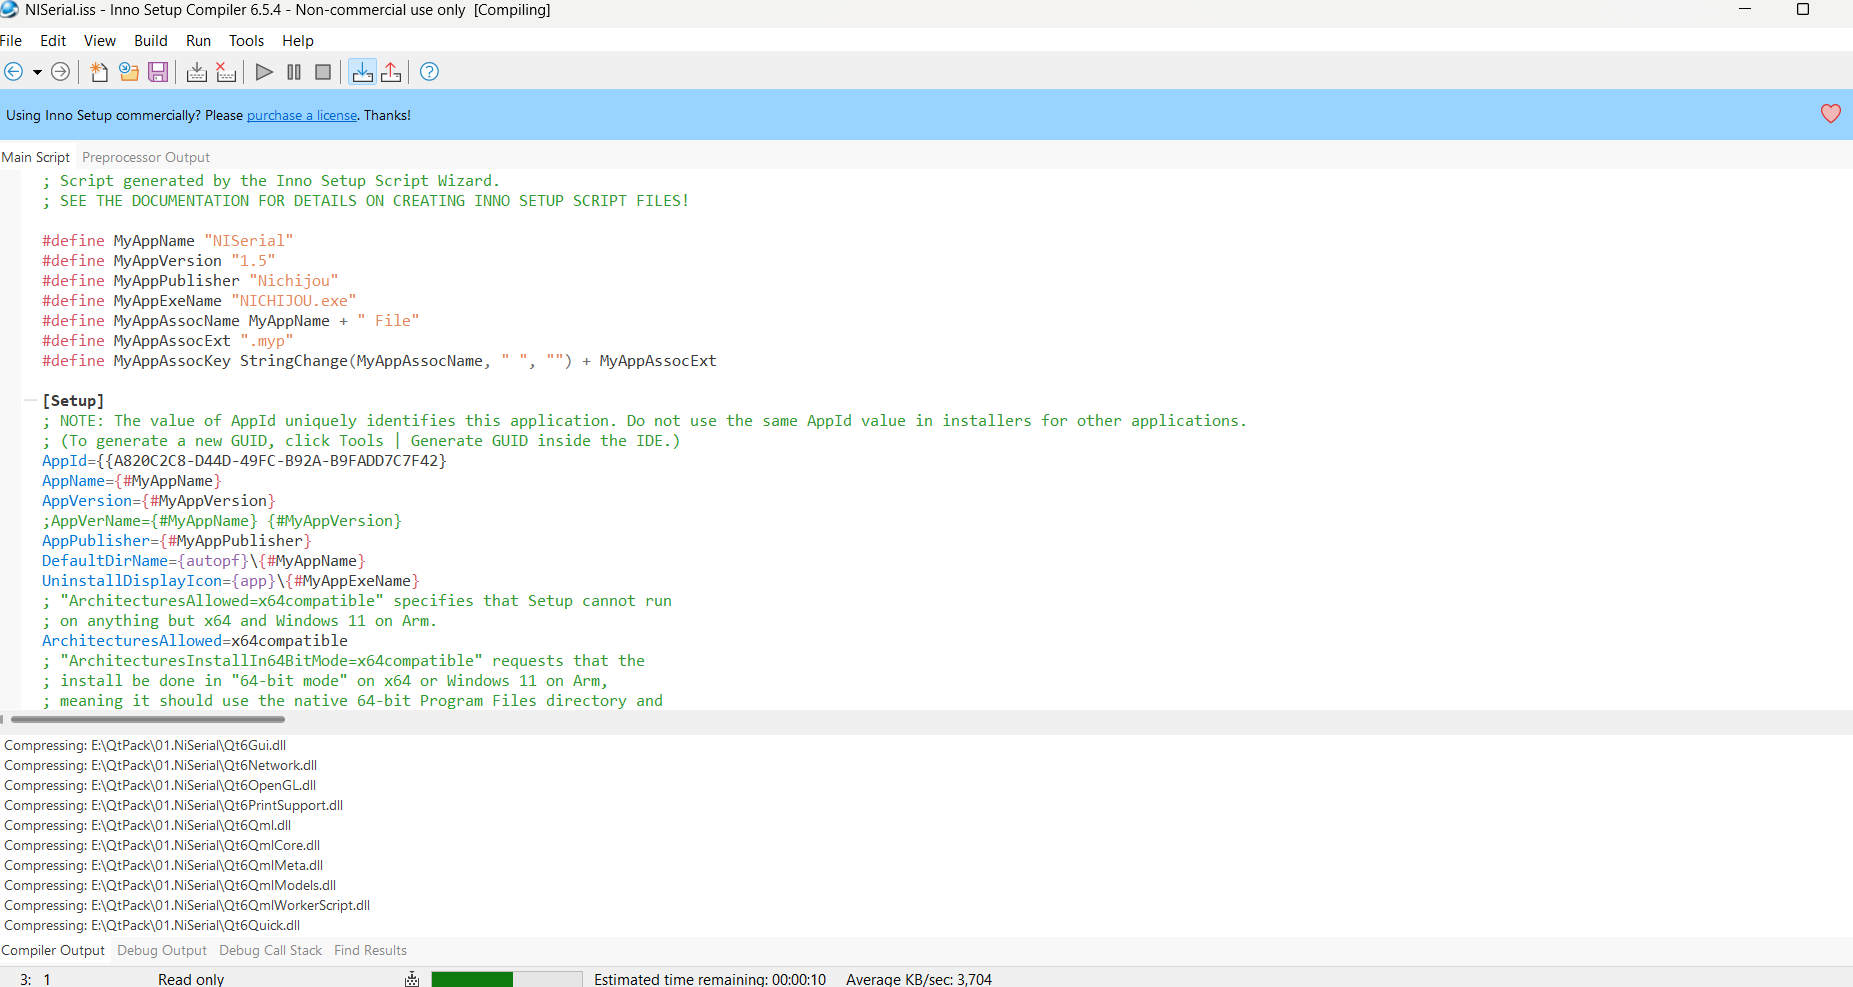Click the MyAppAssocExt ".myp" define line
The height and width of the screenshot is (987, 1853).
pyautogui.click(x=168, y=340)
